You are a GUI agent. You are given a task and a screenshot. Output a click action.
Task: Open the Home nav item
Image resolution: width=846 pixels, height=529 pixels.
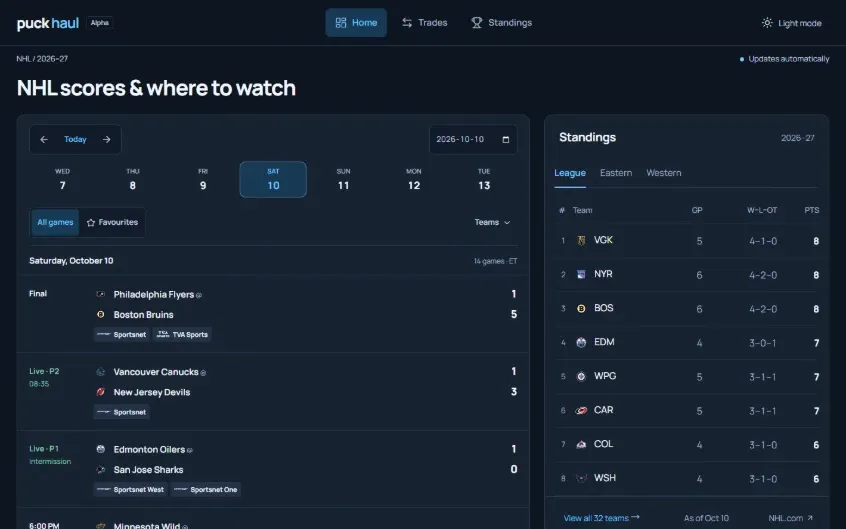(x=356, y=23)
